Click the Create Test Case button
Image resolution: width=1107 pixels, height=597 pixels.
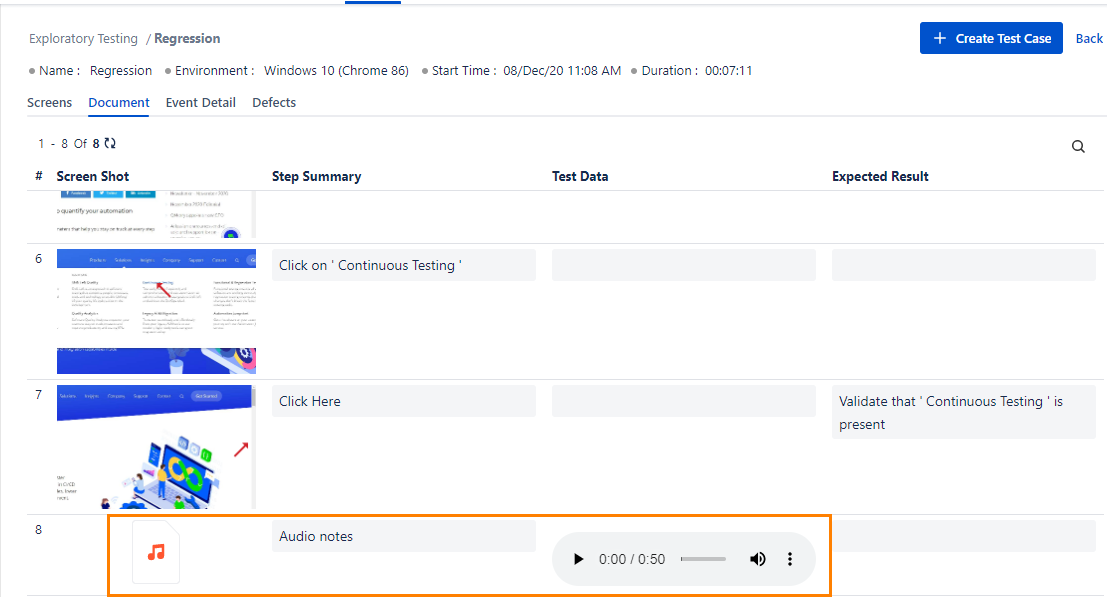pyautogui.click(x=991, y=38)
